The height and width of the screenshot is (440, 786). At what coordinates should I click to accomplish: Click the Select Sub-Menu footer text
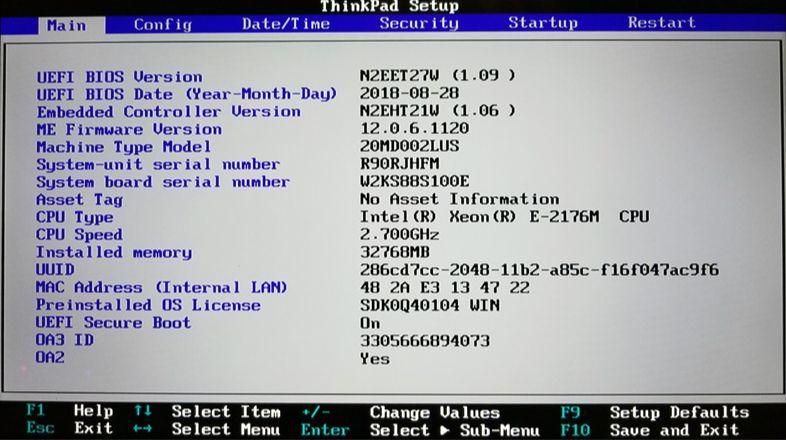coord(455,430)
